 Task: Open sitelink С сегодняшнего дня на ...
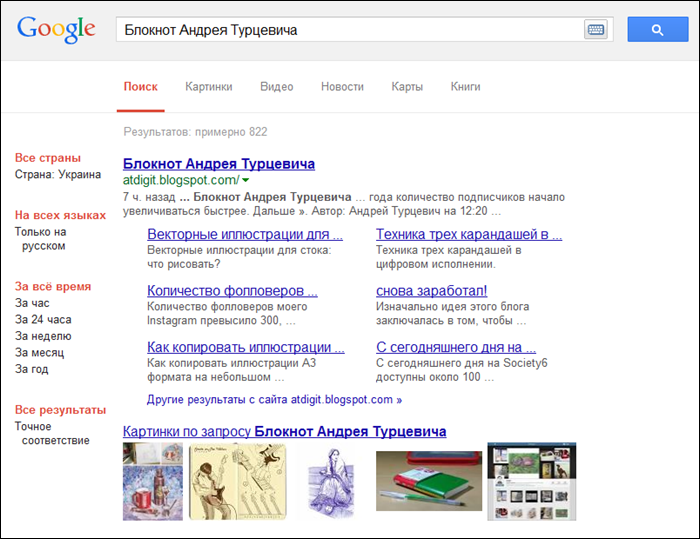456,347
